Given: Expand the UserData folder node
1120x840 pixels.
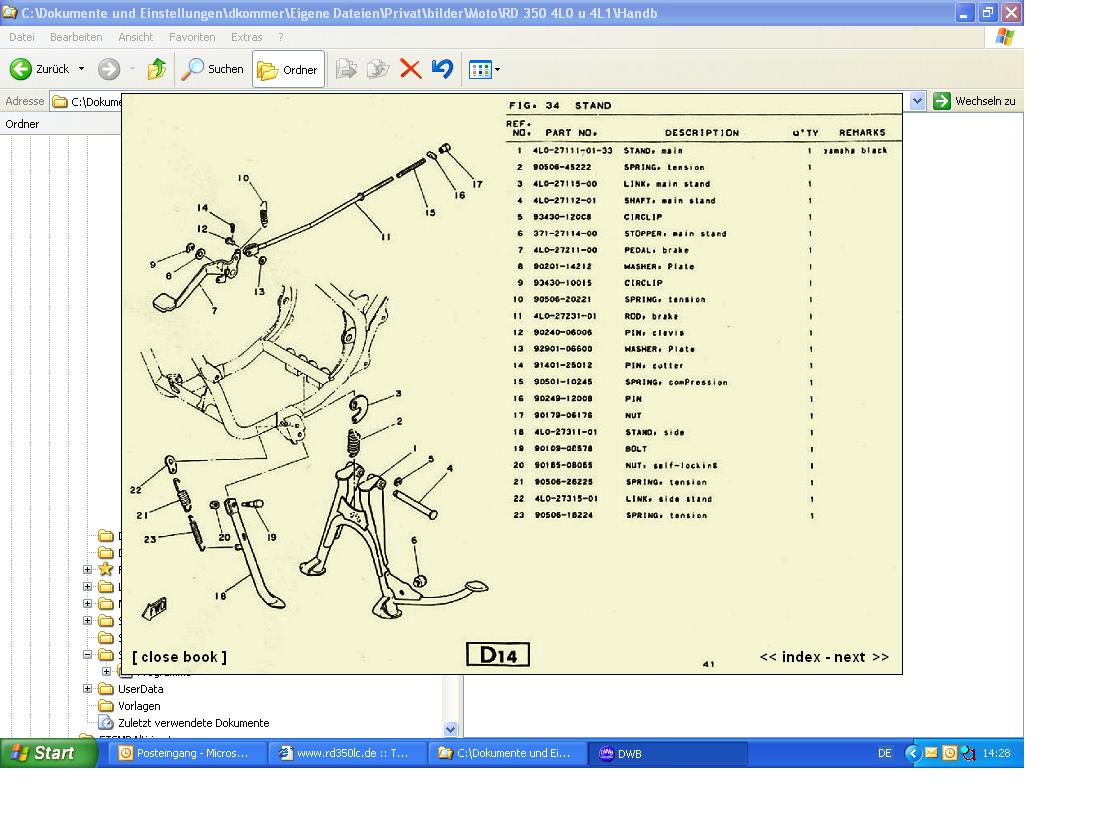Looking at the screenshot, I should [x=87, y=689].
